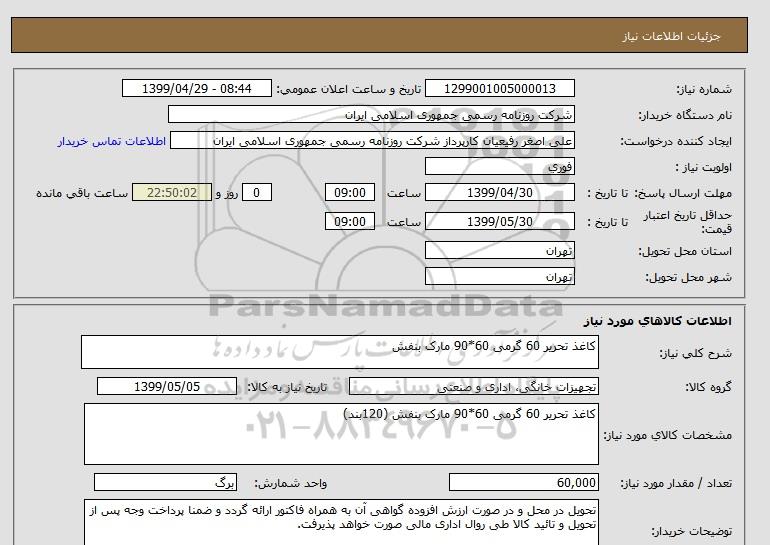The image size is (770, 545).
Task: Click the label شماره نیاز
Action: [704, 89]
